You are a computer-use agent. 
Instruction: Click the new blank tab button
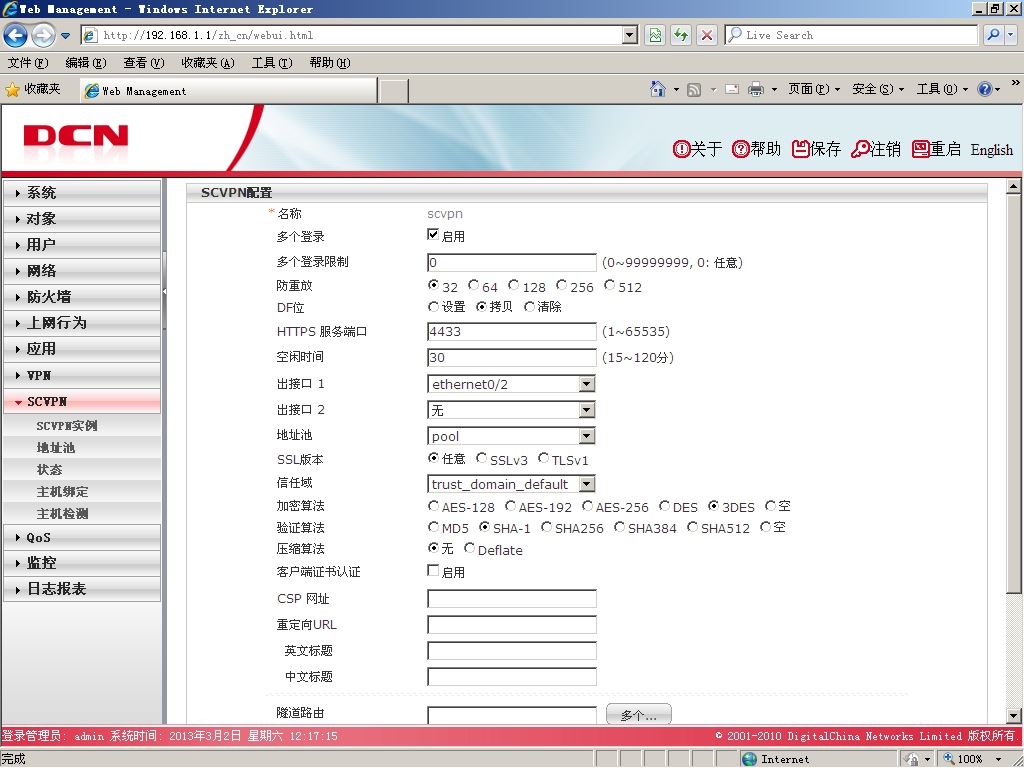394,91
